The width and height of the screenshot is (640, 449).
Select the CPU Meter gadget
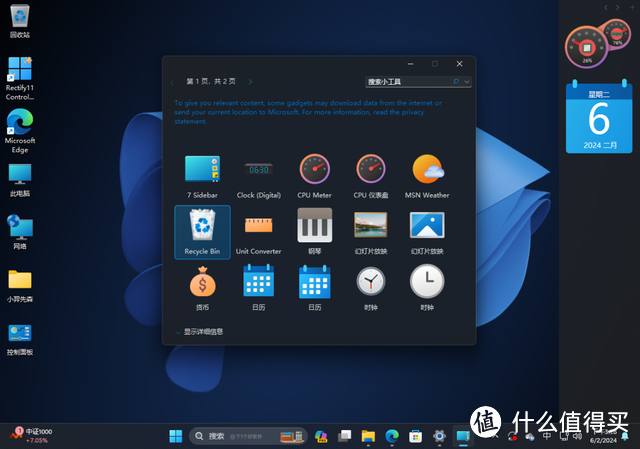pyautogui.click(x=314, y=176)
